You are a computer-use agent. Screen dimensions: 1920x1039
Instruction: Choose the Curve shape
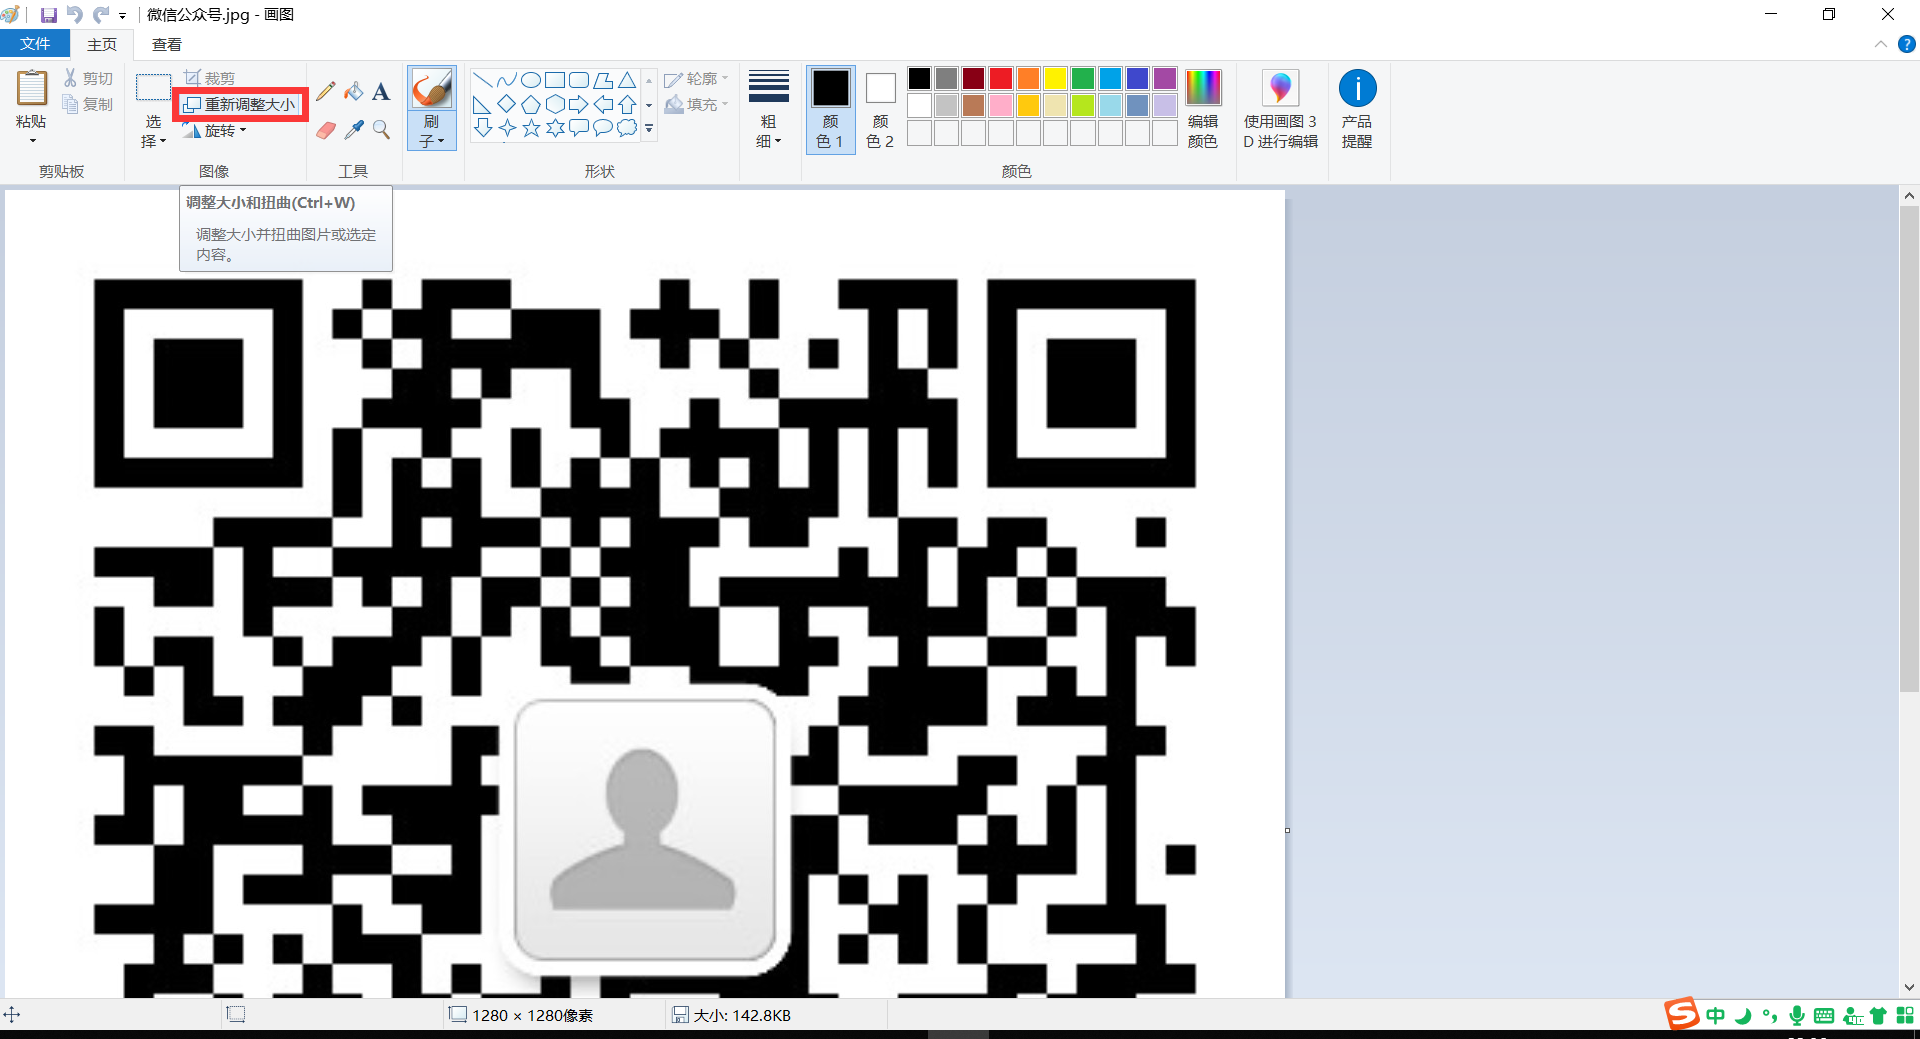coord(507,80)
